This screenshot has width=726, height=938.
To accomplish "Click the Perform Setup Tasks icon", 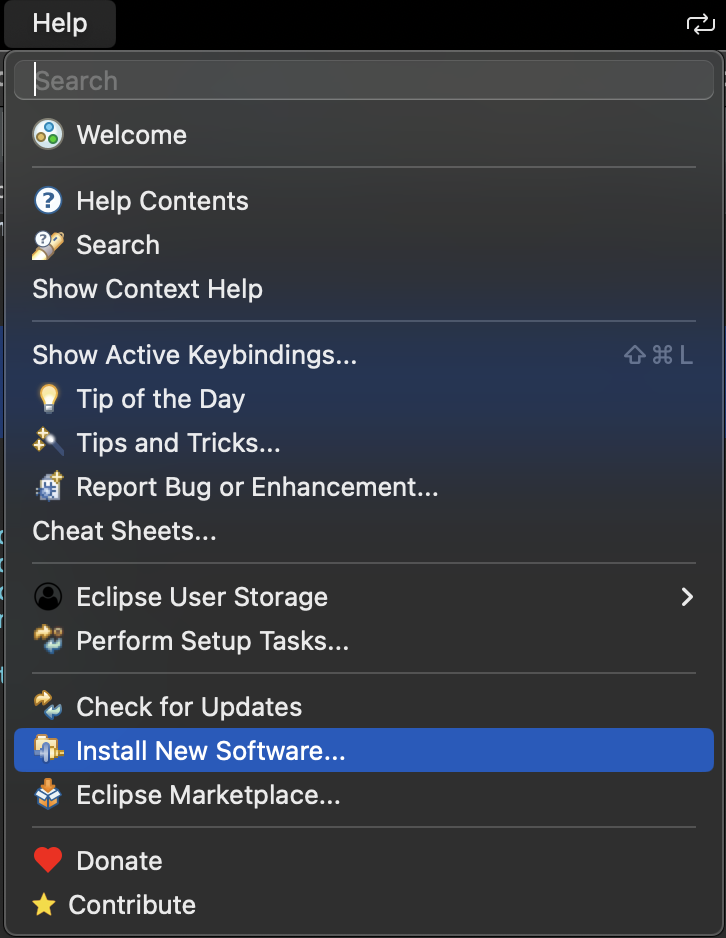I will click(48, 639).
